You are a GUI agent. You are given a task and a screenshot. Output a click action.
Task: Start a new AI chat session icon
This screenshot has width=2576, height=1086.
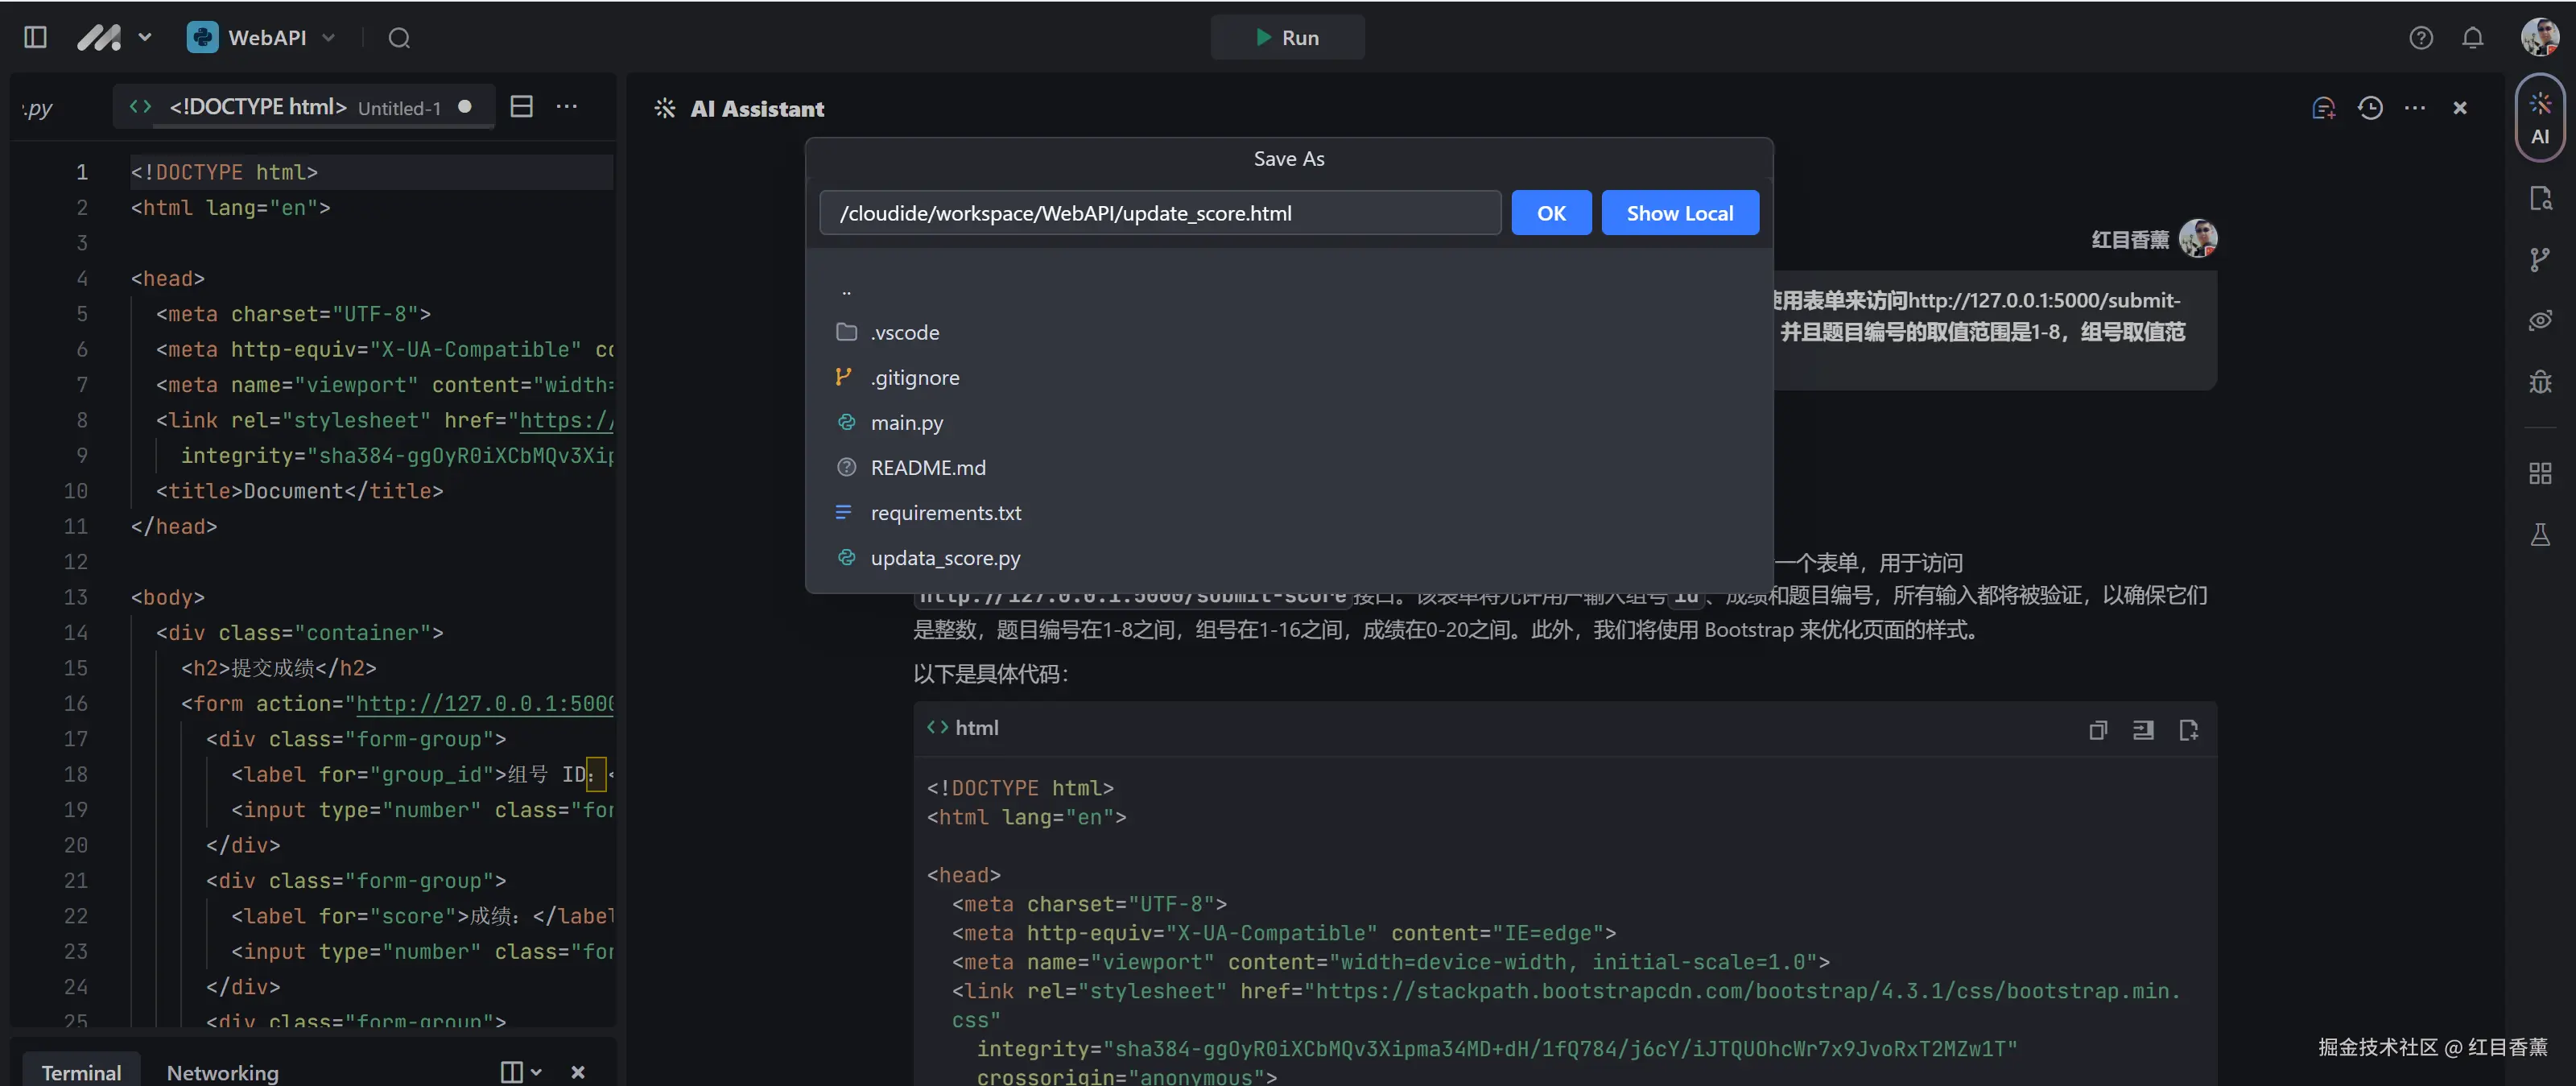2323,108
